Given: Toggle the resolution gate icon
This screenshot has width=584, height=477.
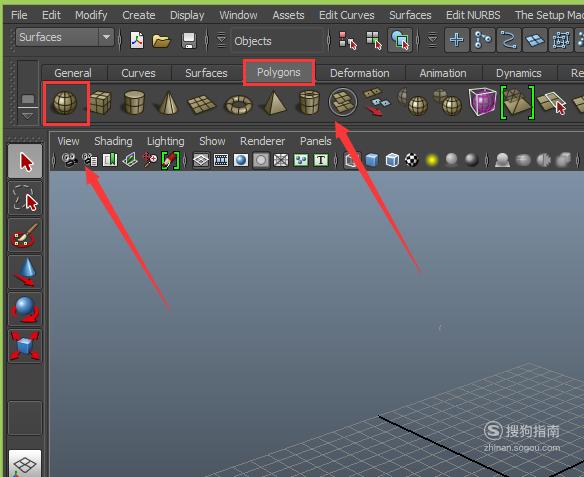Looking at the screenshot, I should coord(241,160).
